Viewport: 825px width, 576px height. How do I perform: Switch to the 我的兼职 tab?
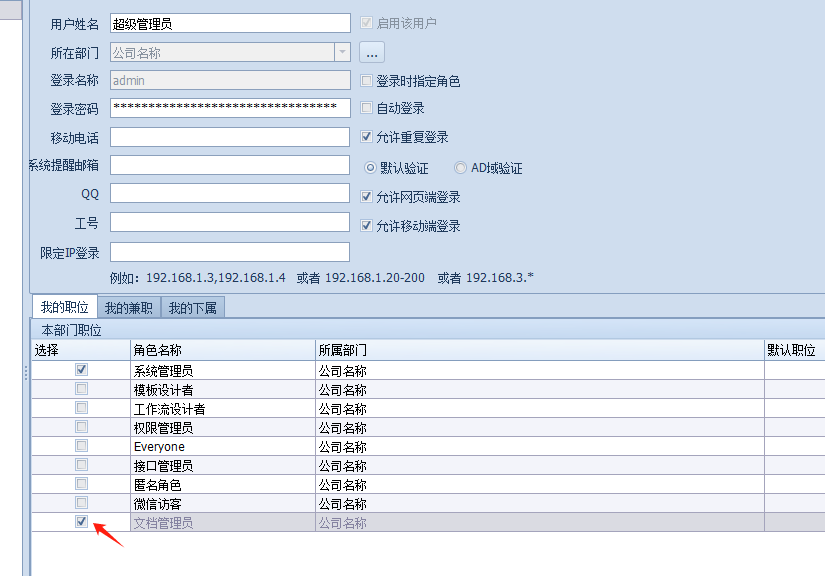click(129, 308)
